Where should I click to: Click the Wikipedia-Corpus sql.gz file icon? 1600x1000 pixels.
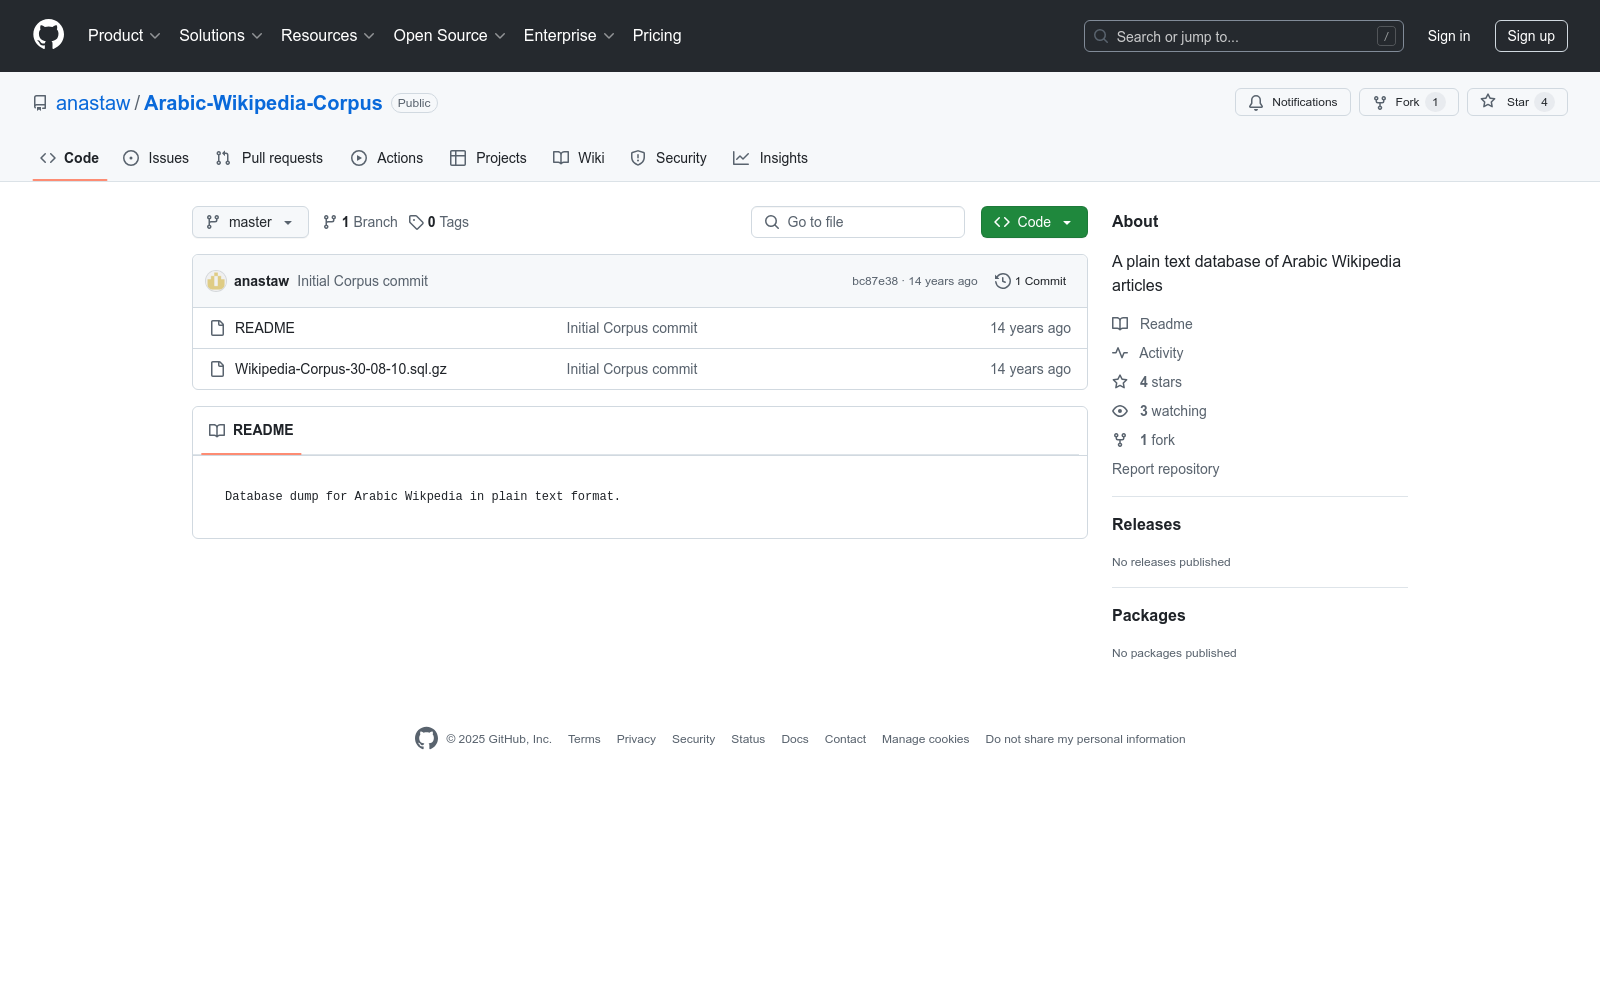tap(217, 369)
